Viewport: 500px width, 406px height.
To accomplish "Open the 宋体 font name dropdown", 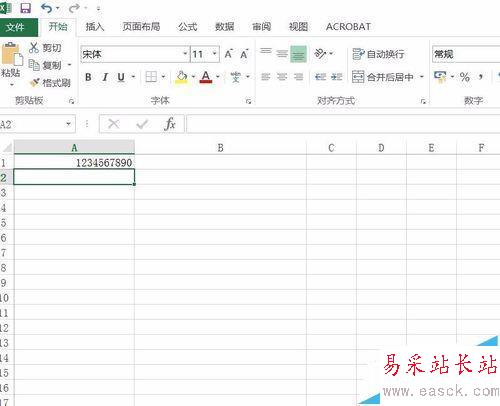I will [x=185, y=54].
